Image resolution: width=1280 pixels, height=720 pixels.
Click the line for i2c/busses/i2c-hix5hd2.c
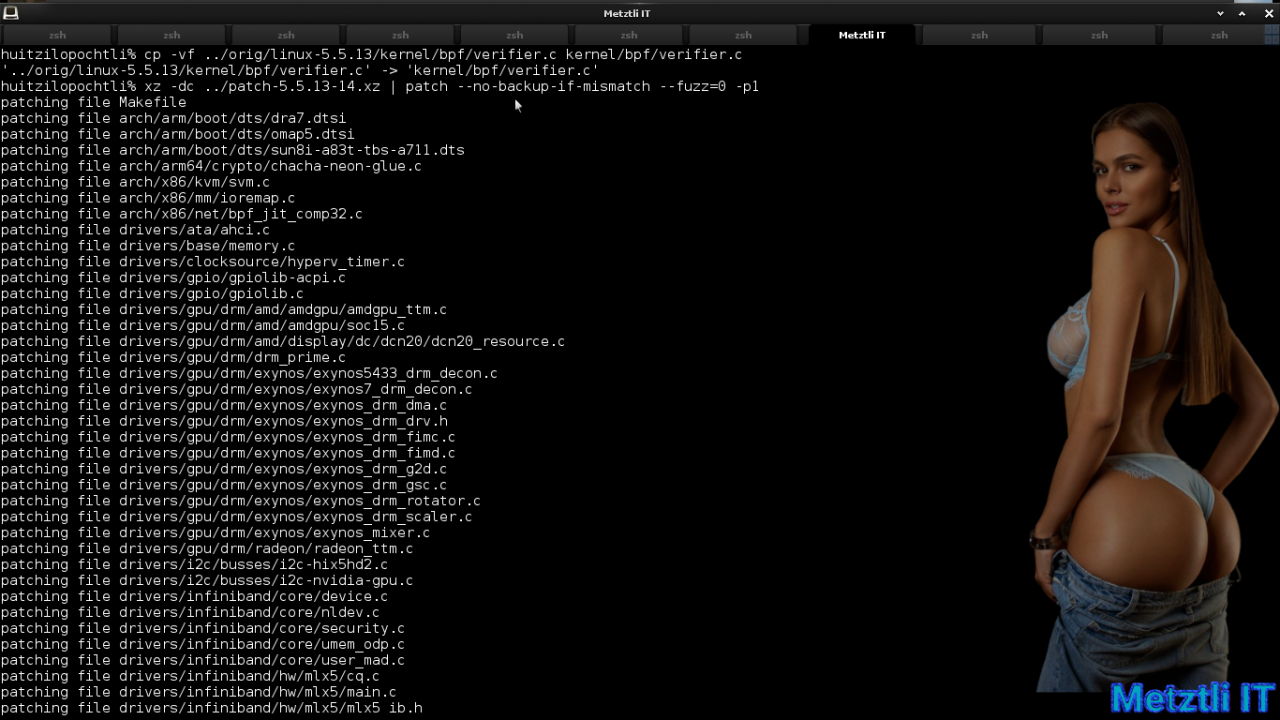[x=194, y=566]
